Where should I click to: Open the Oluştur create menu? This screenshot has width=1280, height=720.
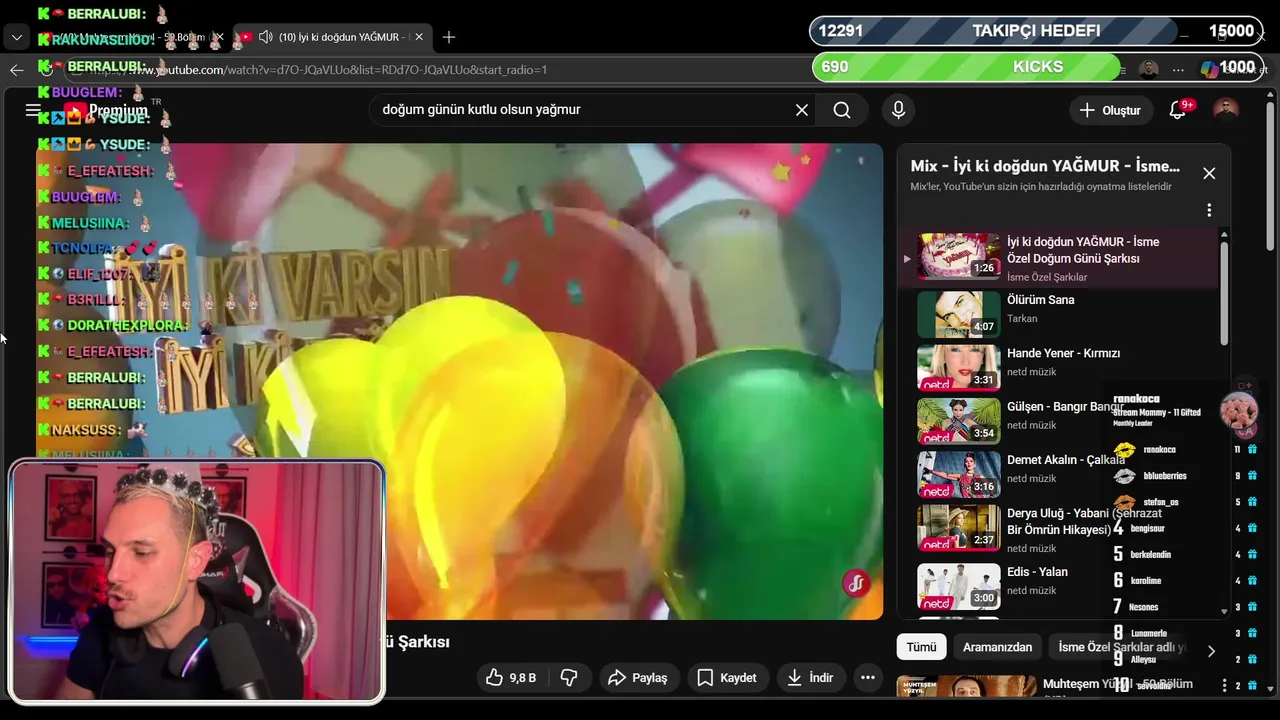(x=1109, y=110)
